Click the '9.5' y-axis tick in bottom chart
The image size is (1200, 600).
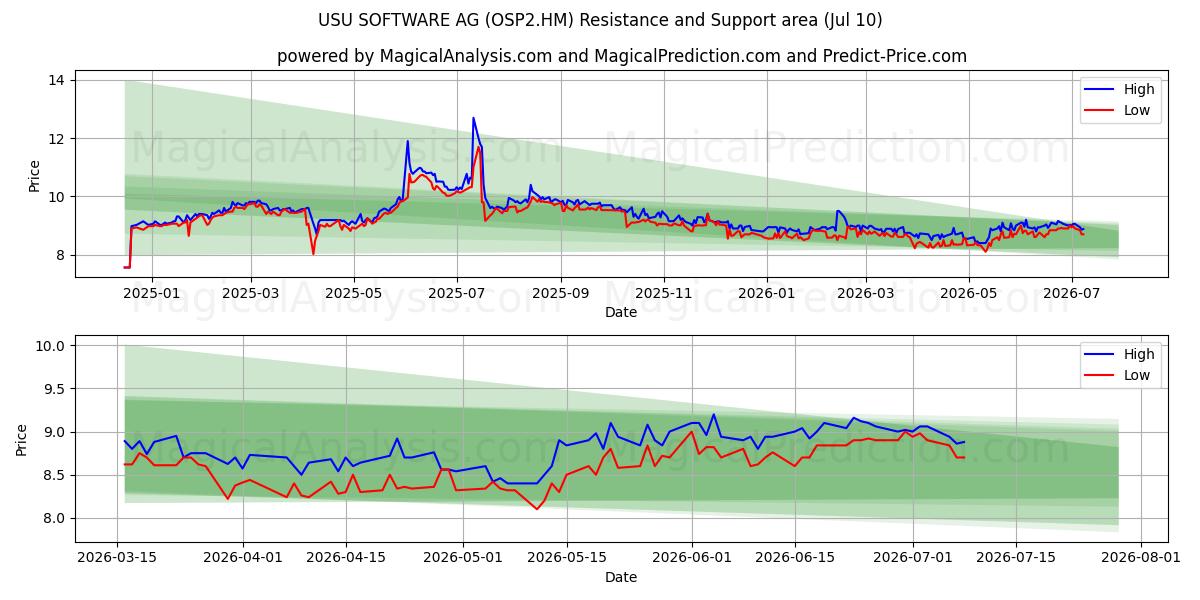tap(56, 389)
